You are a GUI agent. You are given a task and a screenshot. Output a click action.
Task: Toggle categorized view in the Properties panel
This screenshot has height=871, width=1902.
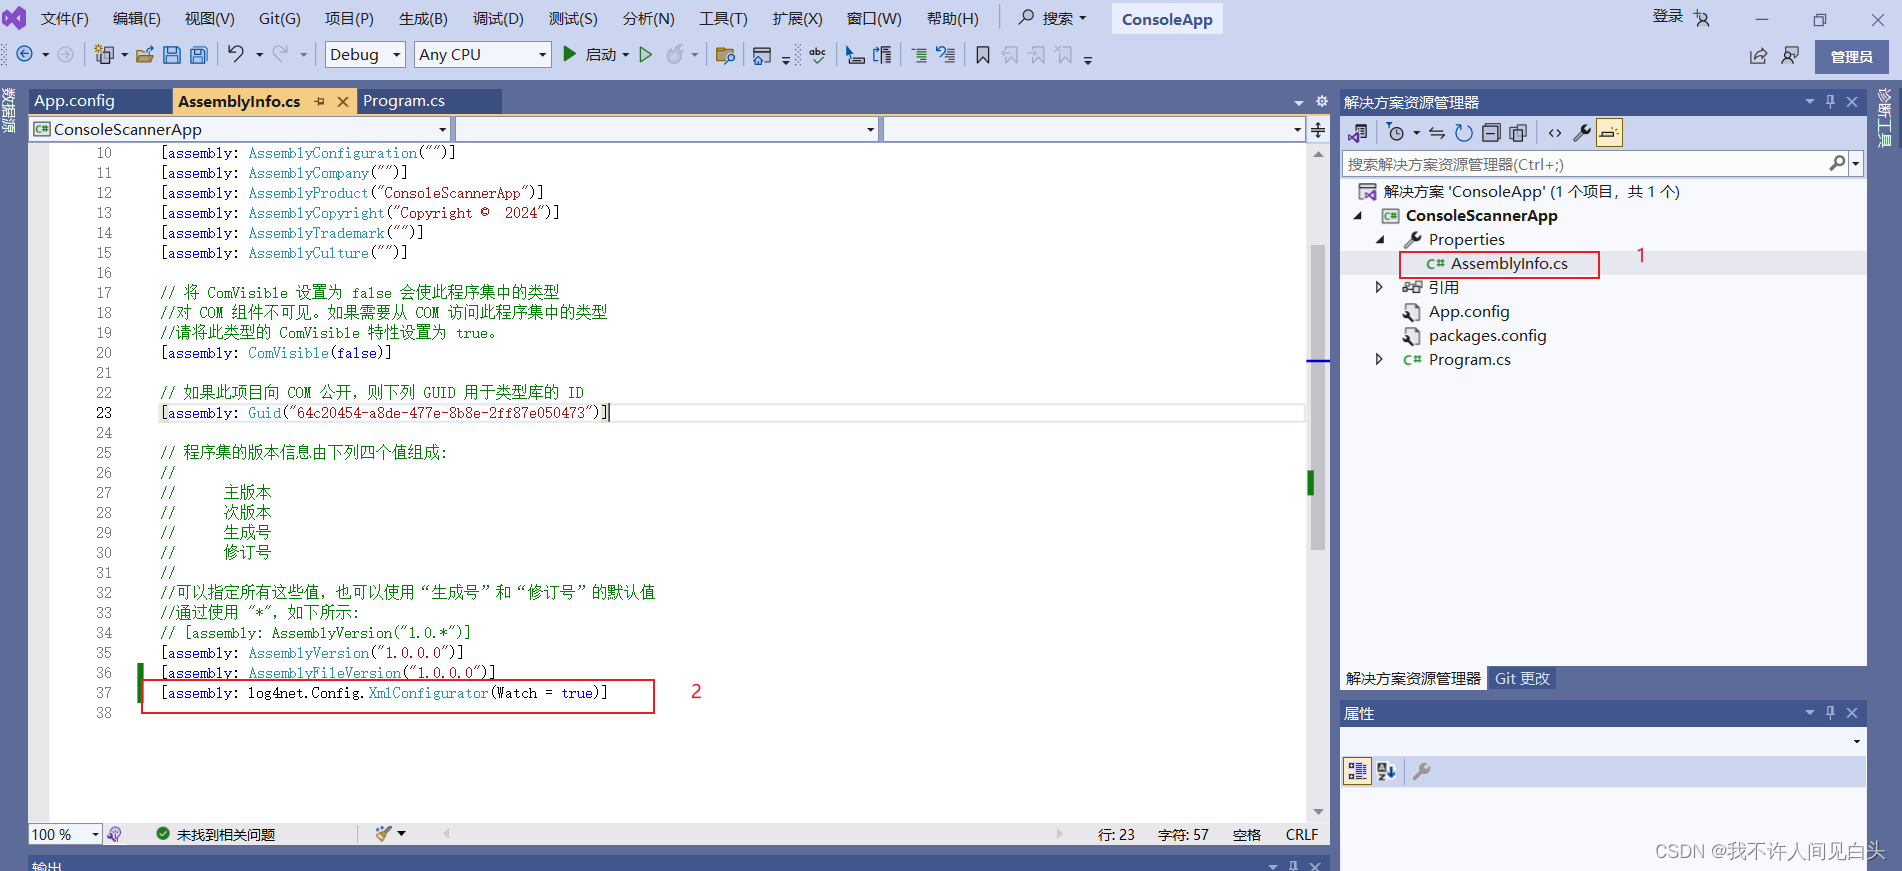pyautogui.click(x=1357, y=771)
